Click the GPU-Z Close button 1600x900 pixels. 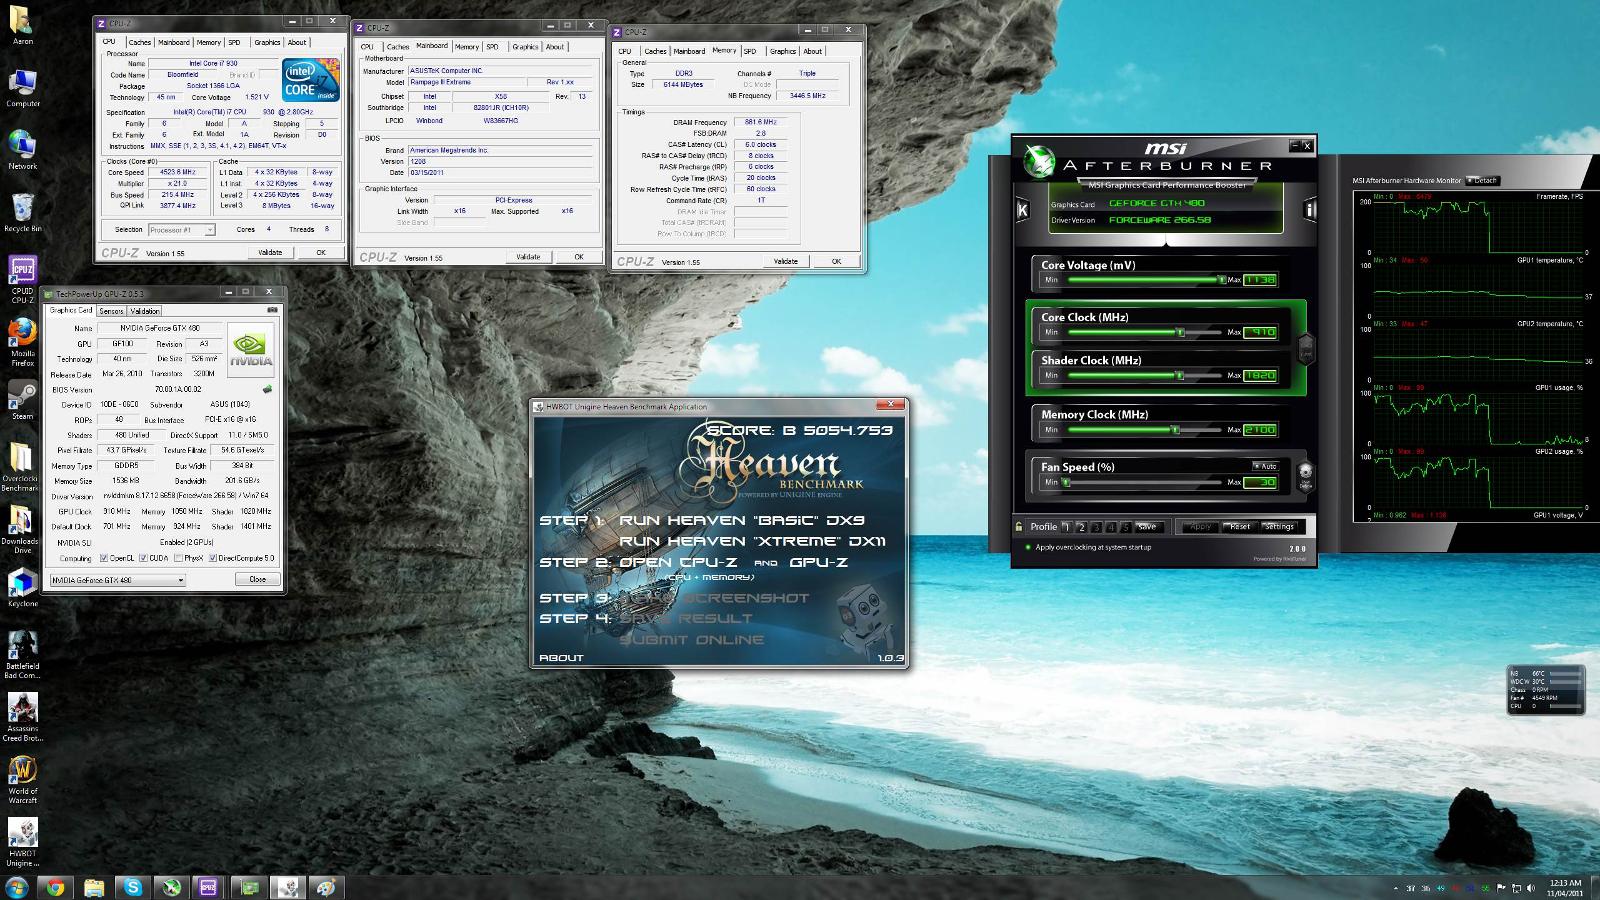[257, 579]
